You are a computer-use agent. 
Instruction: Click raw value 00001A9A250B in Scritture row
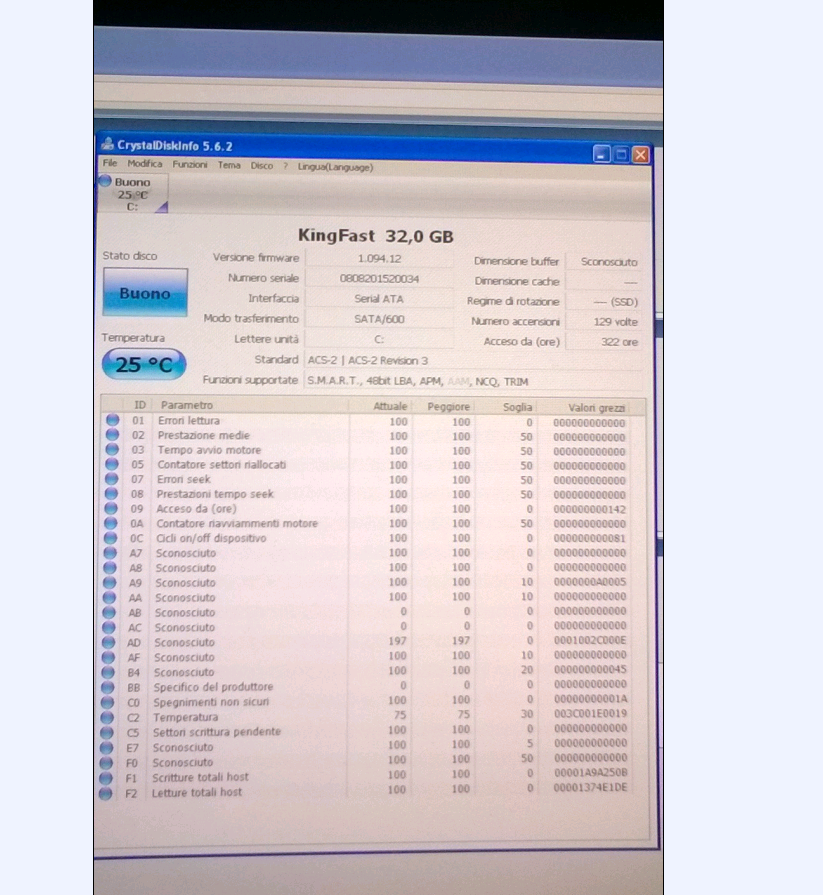[590, 772]
